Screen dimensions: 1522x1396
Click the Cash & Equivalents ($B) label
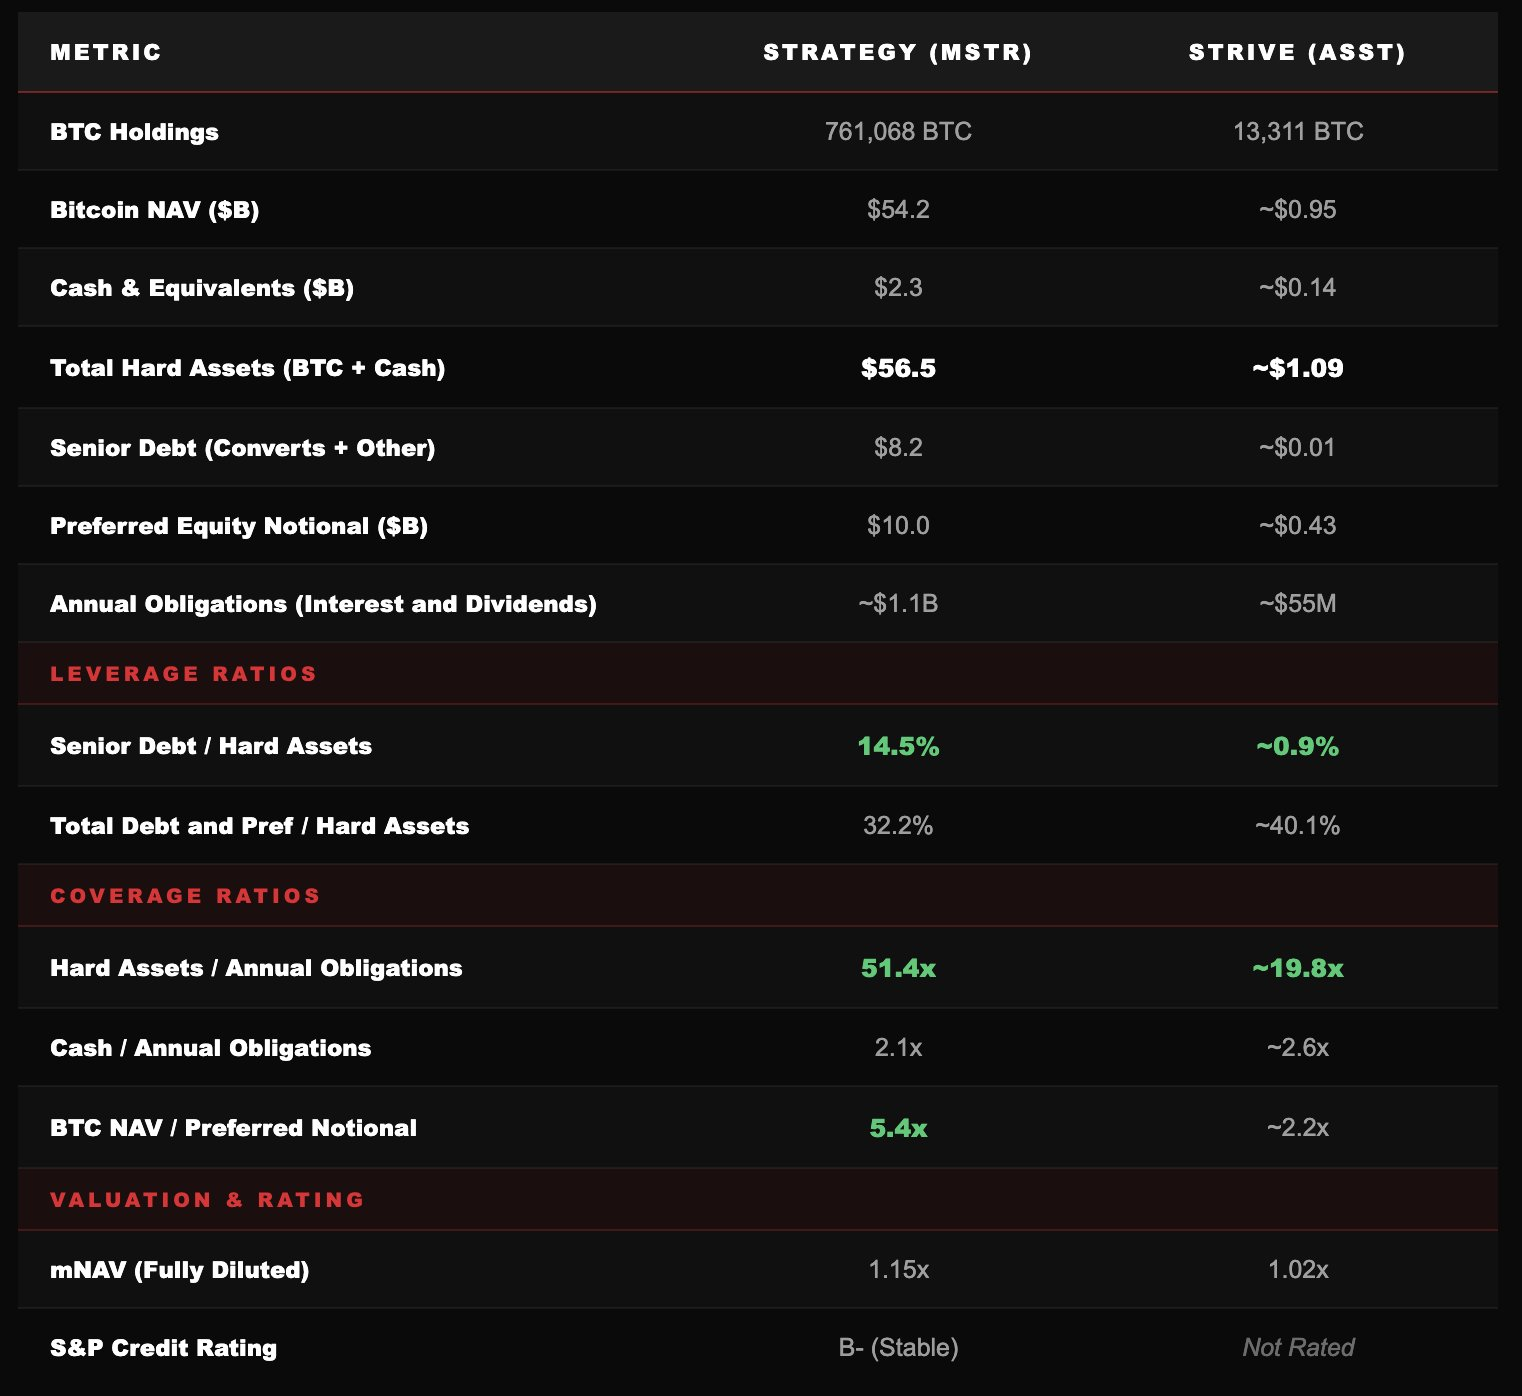(201, 288)
